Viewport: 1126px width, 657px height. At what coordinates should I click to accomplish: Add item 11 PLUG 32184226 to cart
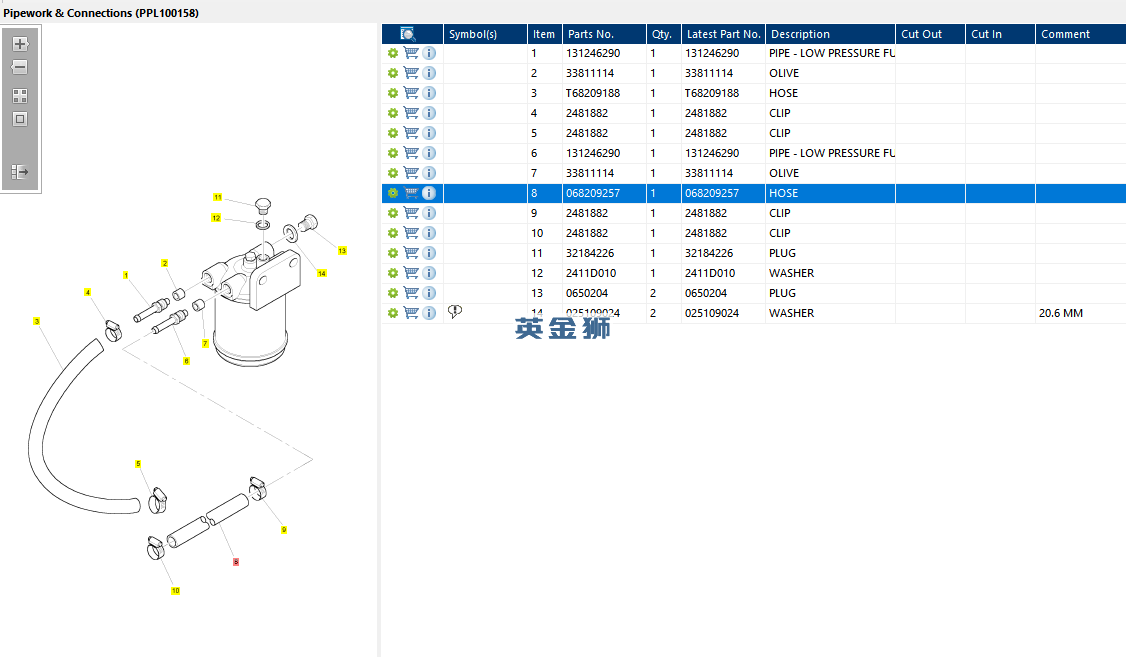[x=411, y=253]
